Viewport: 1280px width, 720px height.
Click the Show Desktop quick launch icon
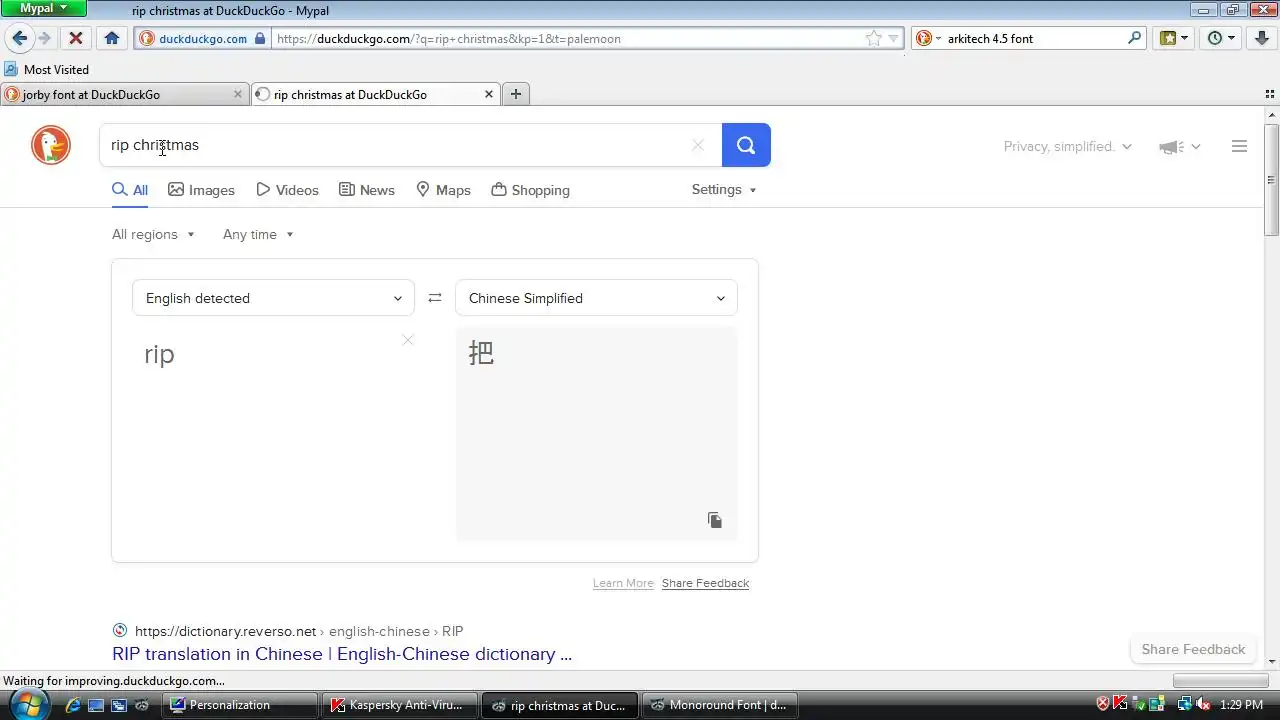[x=96, y=705]
